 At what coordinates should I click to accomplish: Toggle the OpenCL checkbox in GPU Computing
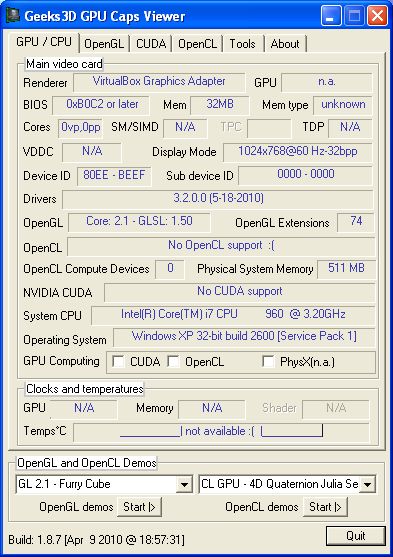pos(173,362)
